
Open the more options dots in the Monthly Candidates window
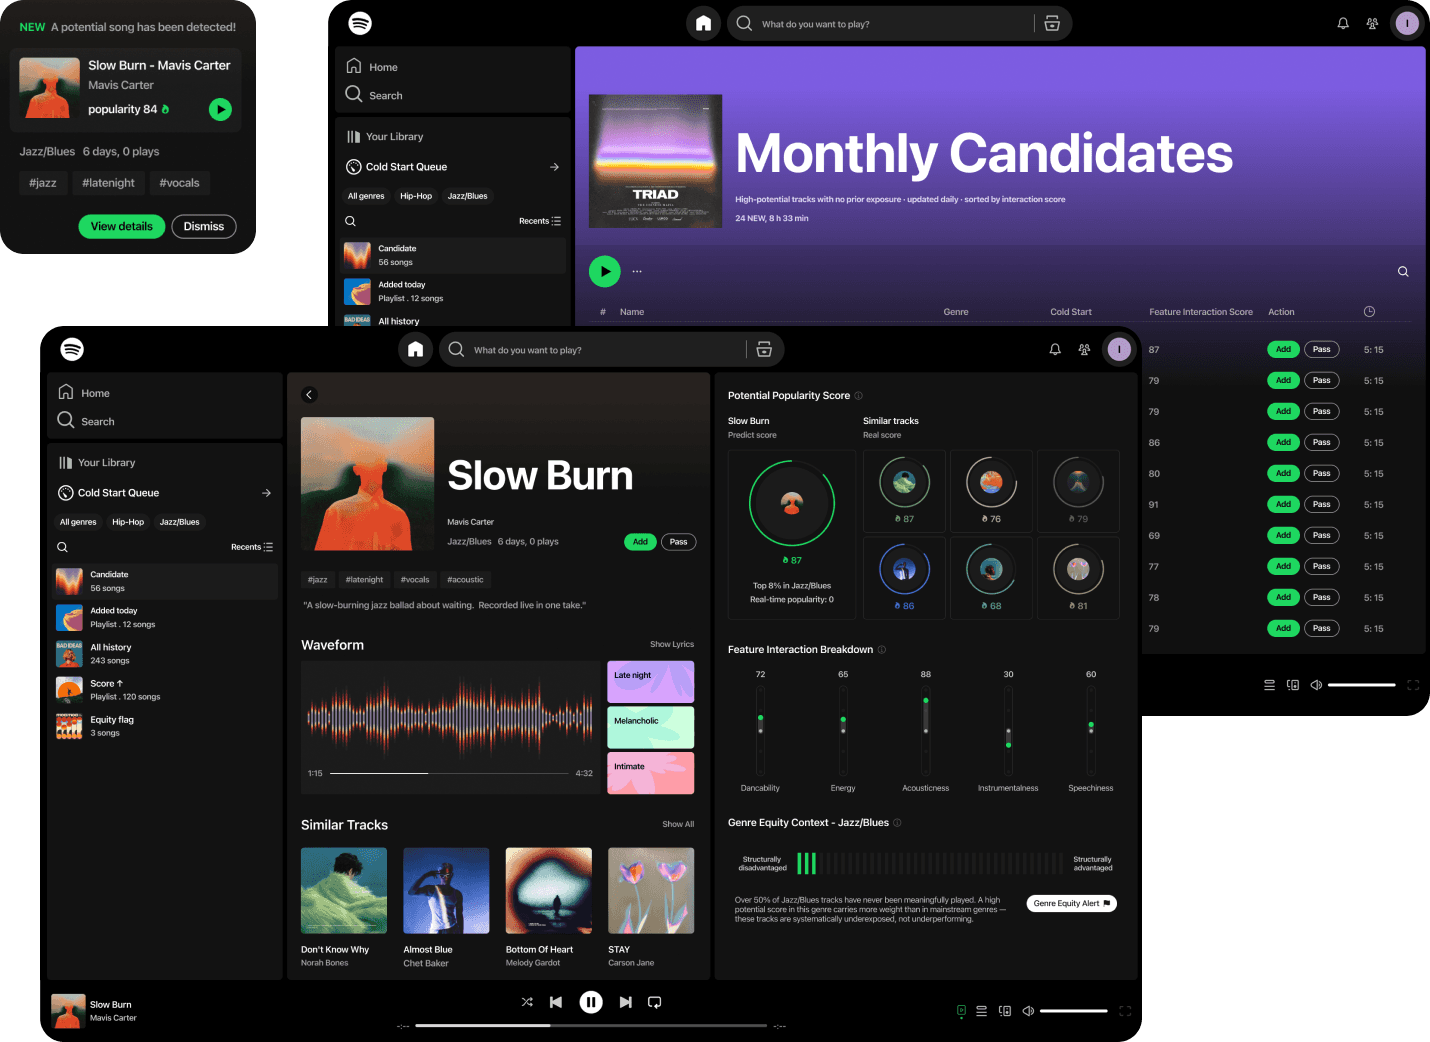(x=637, y=271)
